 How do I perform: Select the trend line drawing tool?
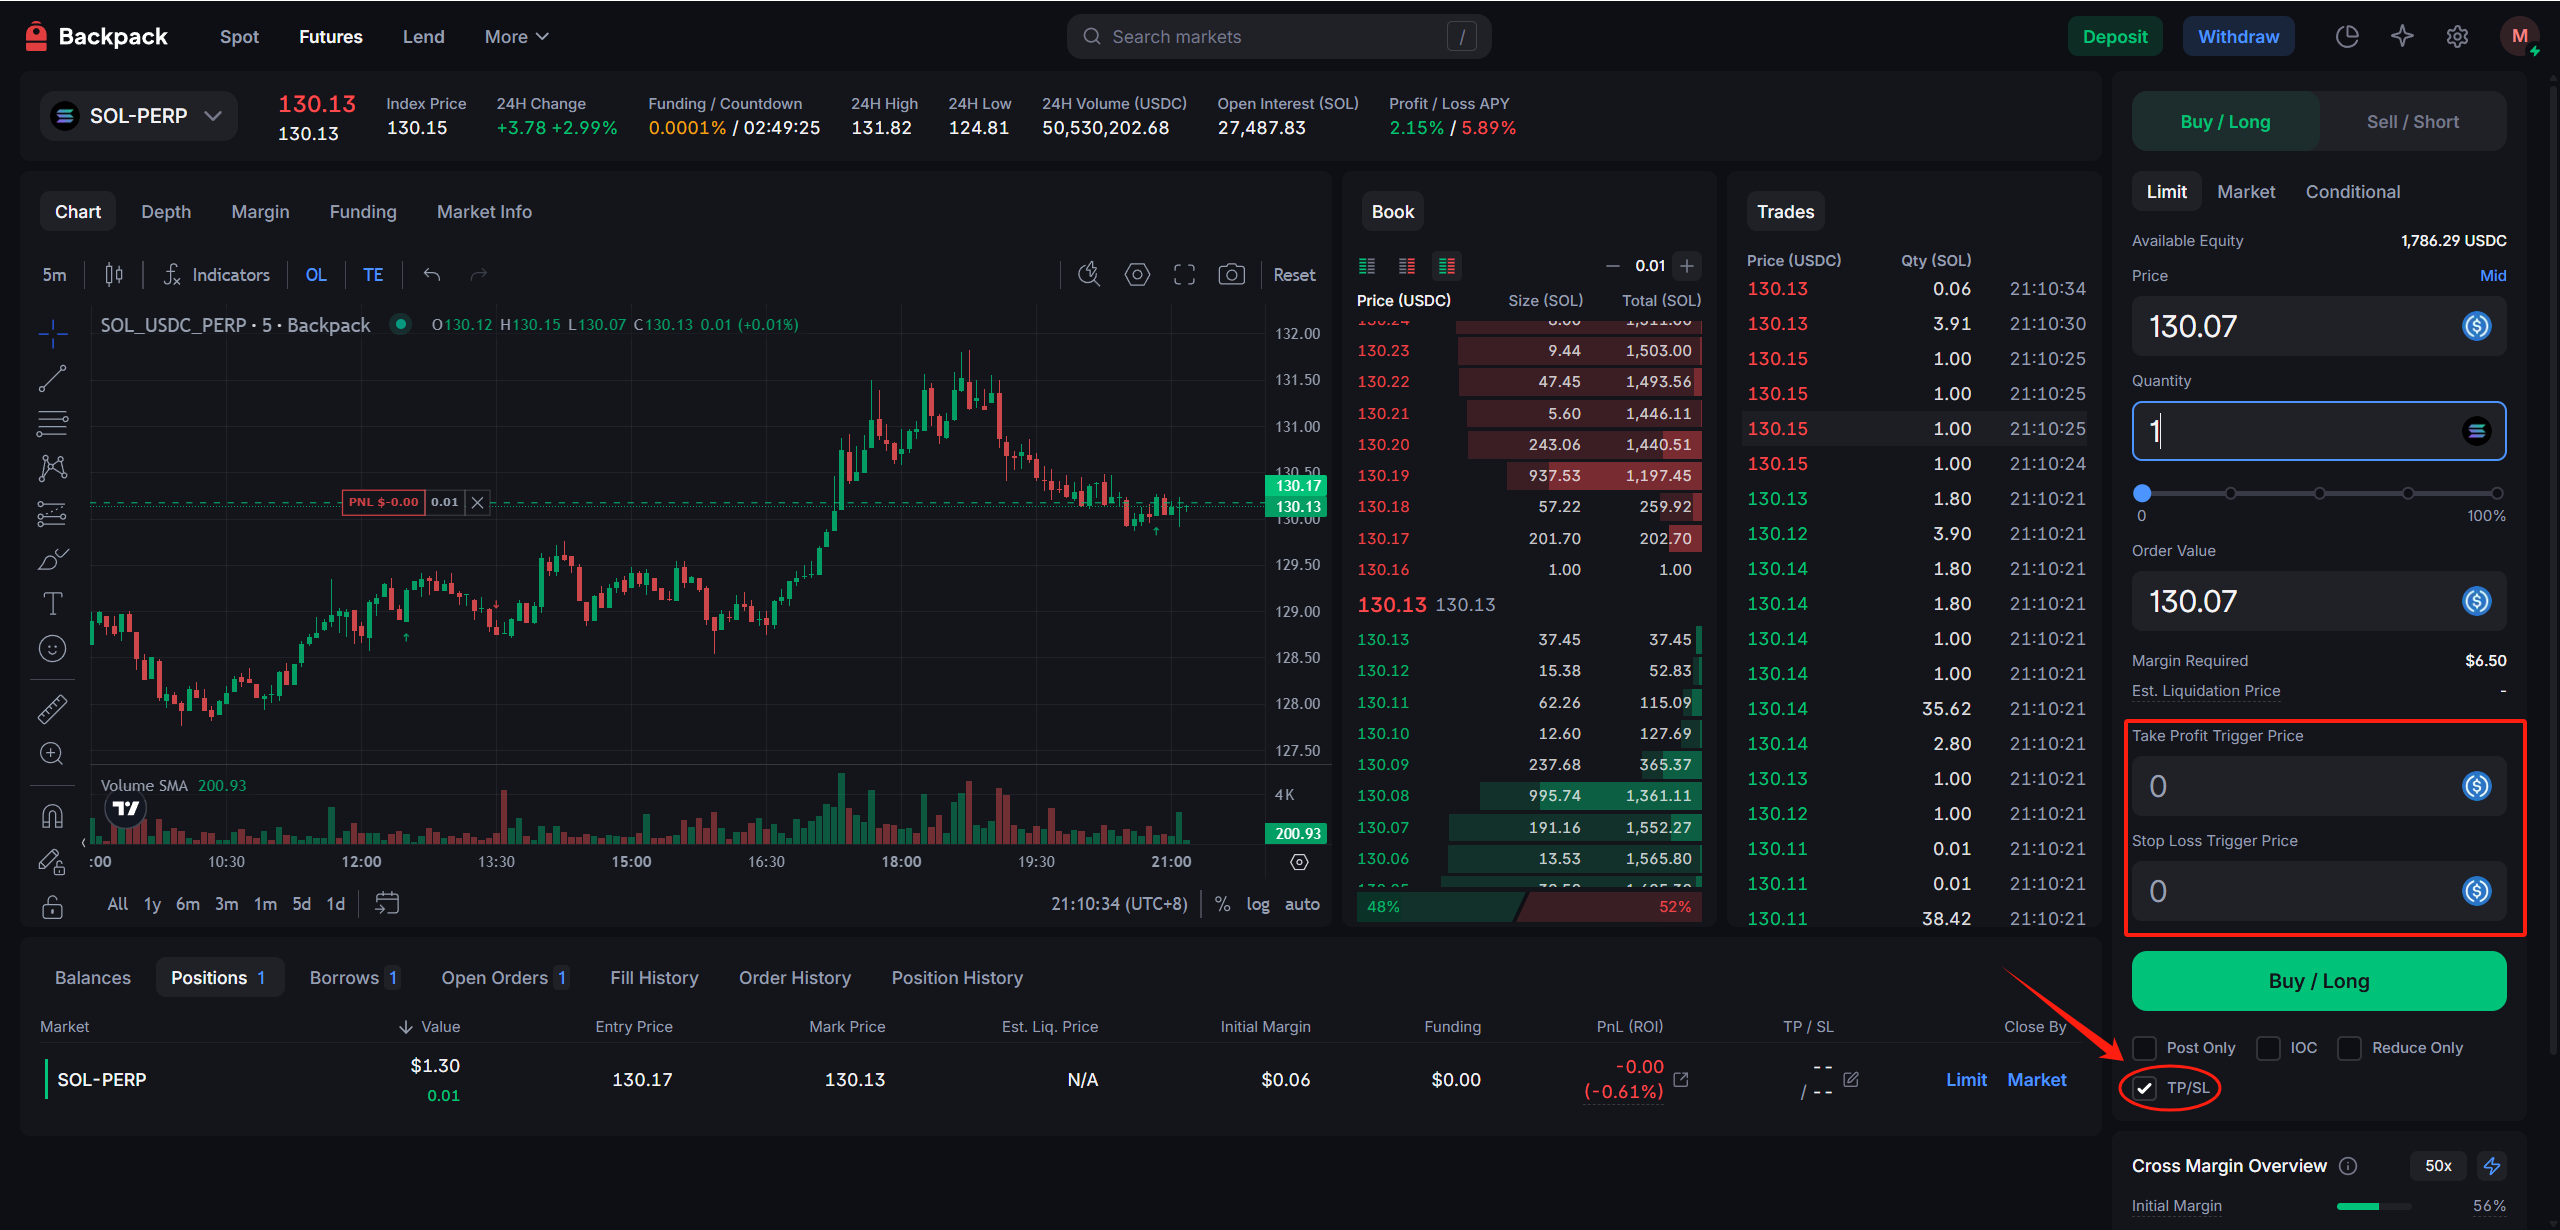pos(52,378)
